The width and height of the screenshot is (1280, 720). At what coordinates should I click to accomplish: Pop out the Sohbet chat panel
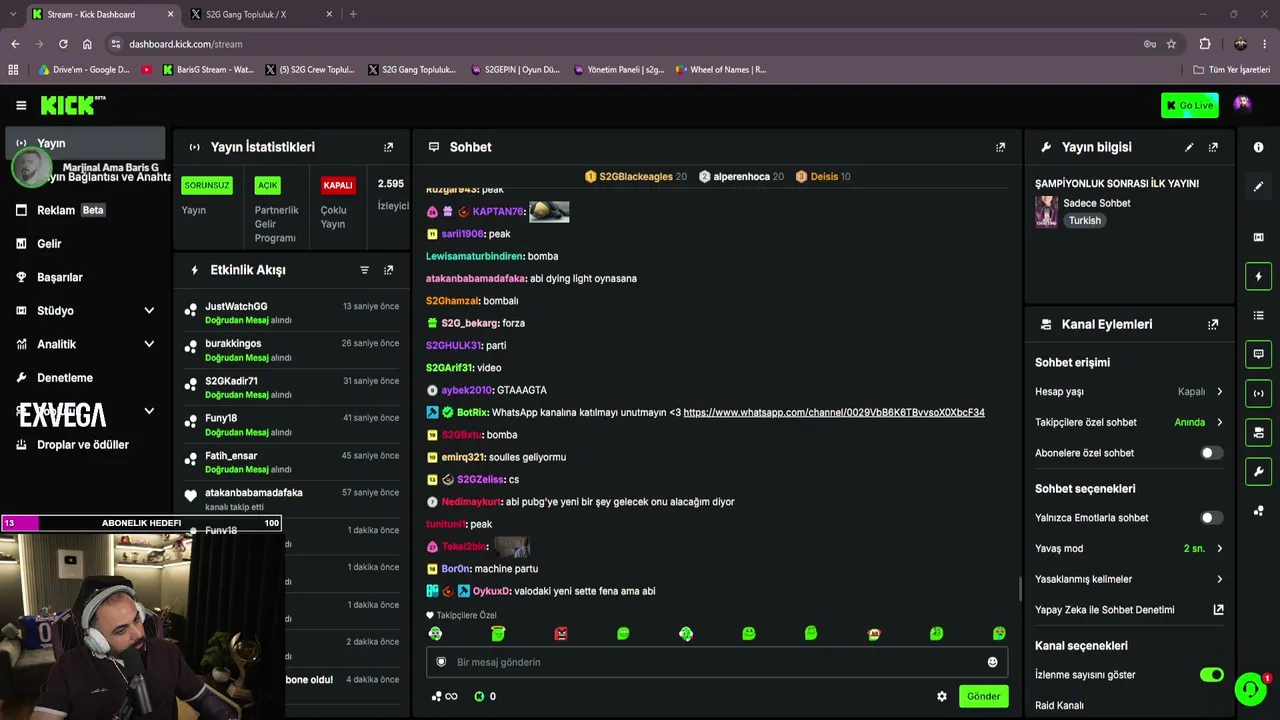[1000, 147]
